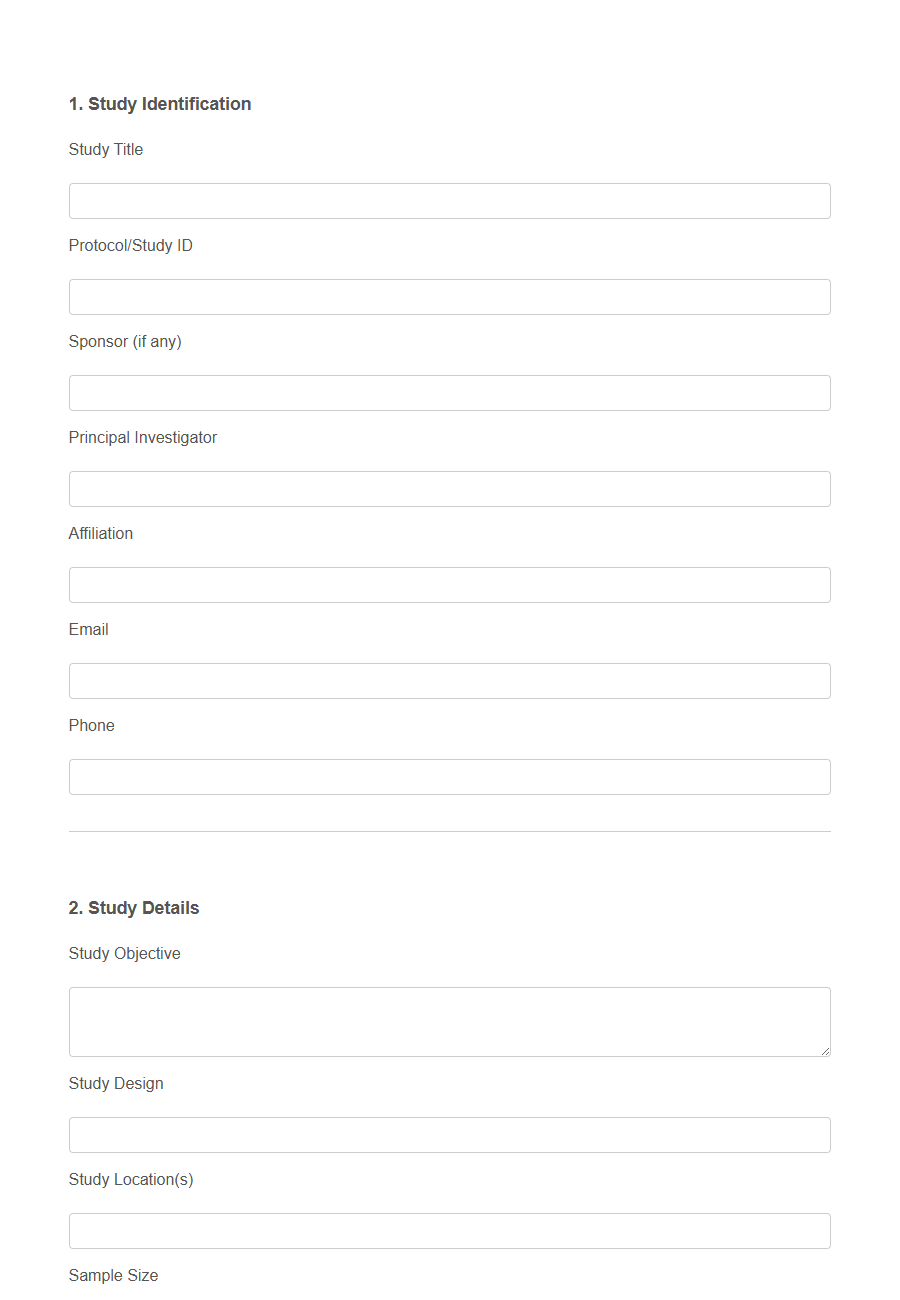The image size is (900, 1300).
Task: Click the Email field label
Action: click(88, 629)
